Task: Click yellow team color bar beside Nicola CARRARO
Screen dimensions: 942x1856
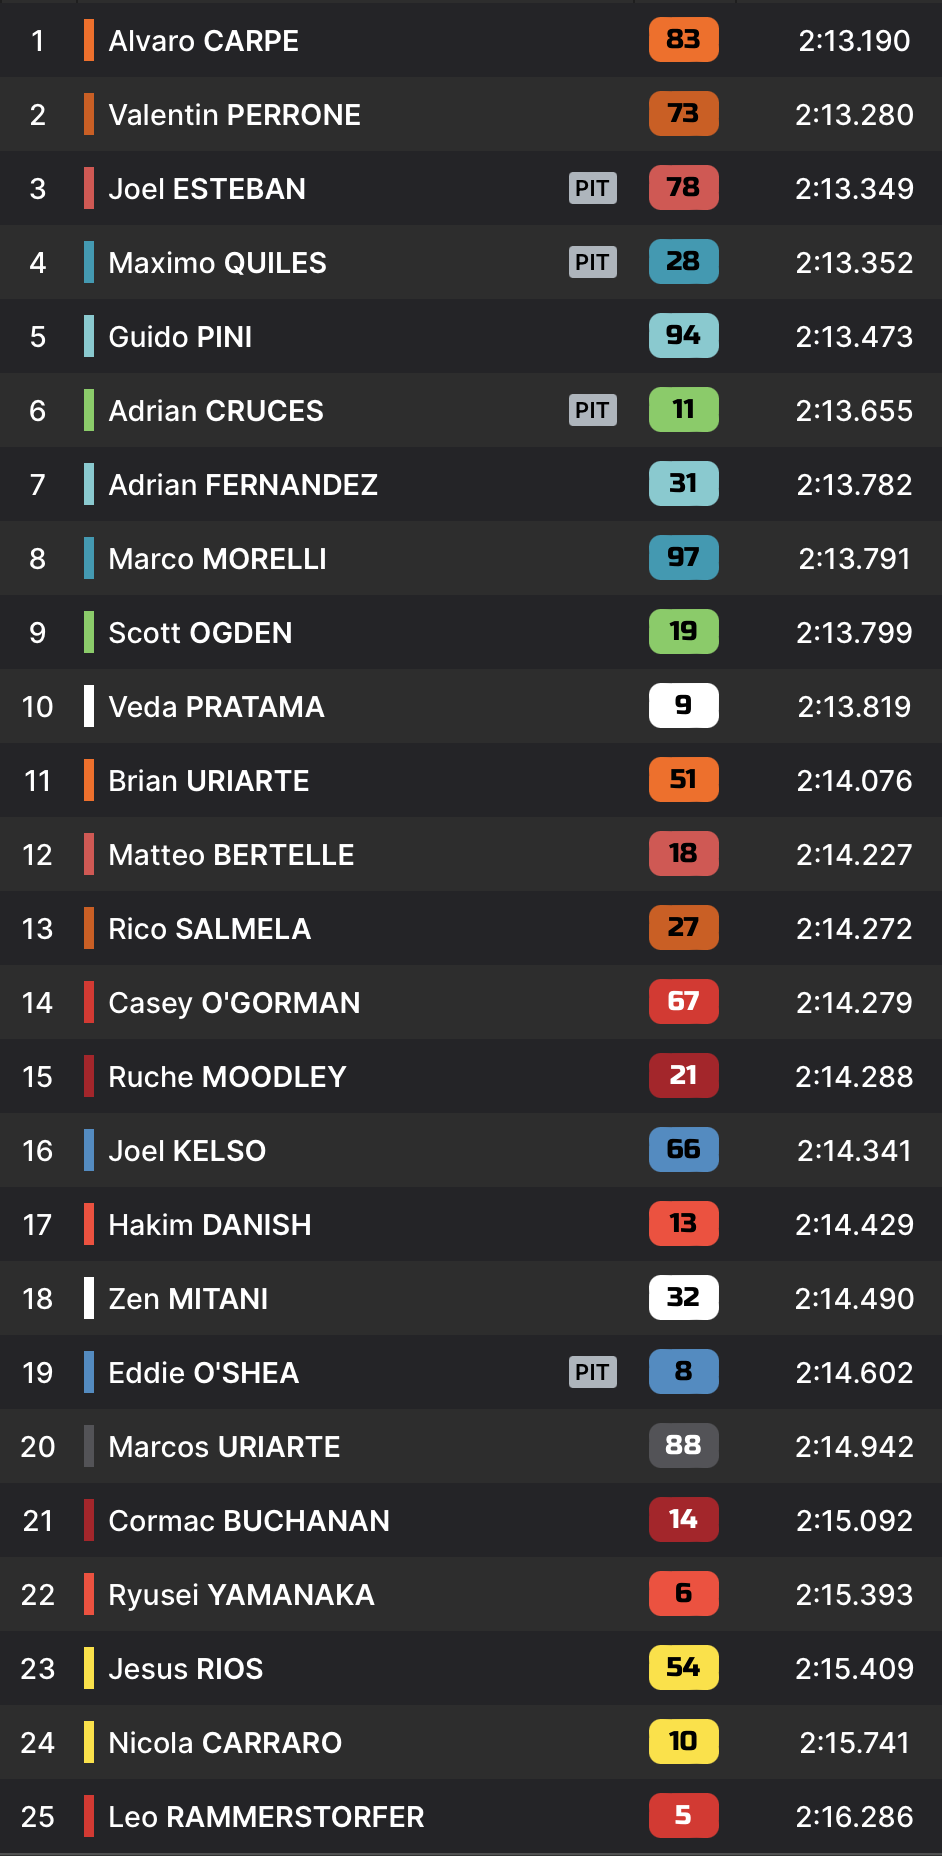Action: (89, 1743)
